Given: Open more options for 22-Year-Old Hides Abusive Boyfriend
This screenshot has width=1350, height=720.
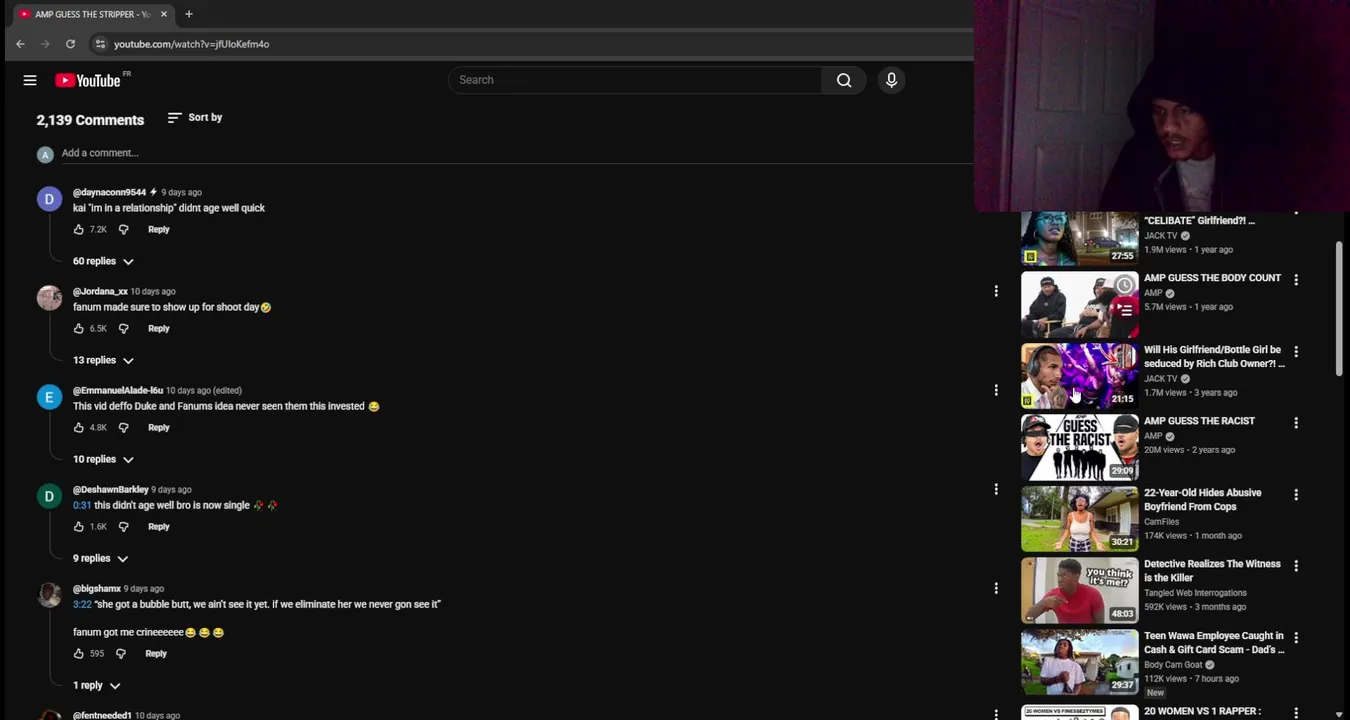Looking at the screenshot, I should (x=1295, y=495).
